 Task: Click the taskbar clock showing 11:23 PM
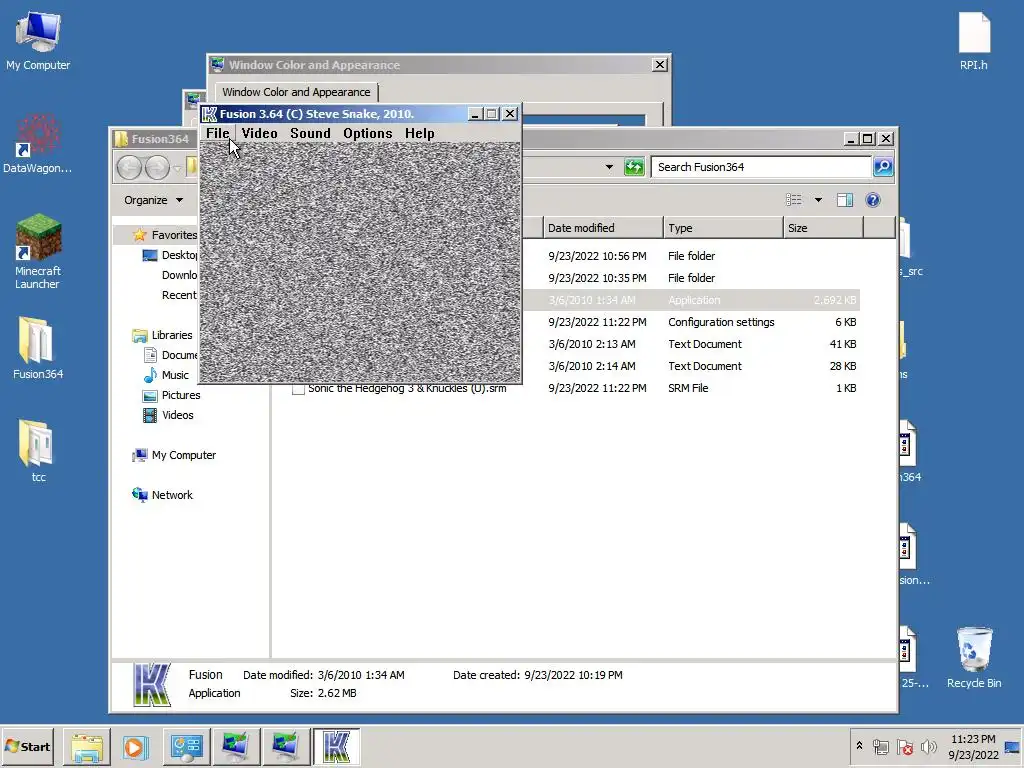click(973, 746)
